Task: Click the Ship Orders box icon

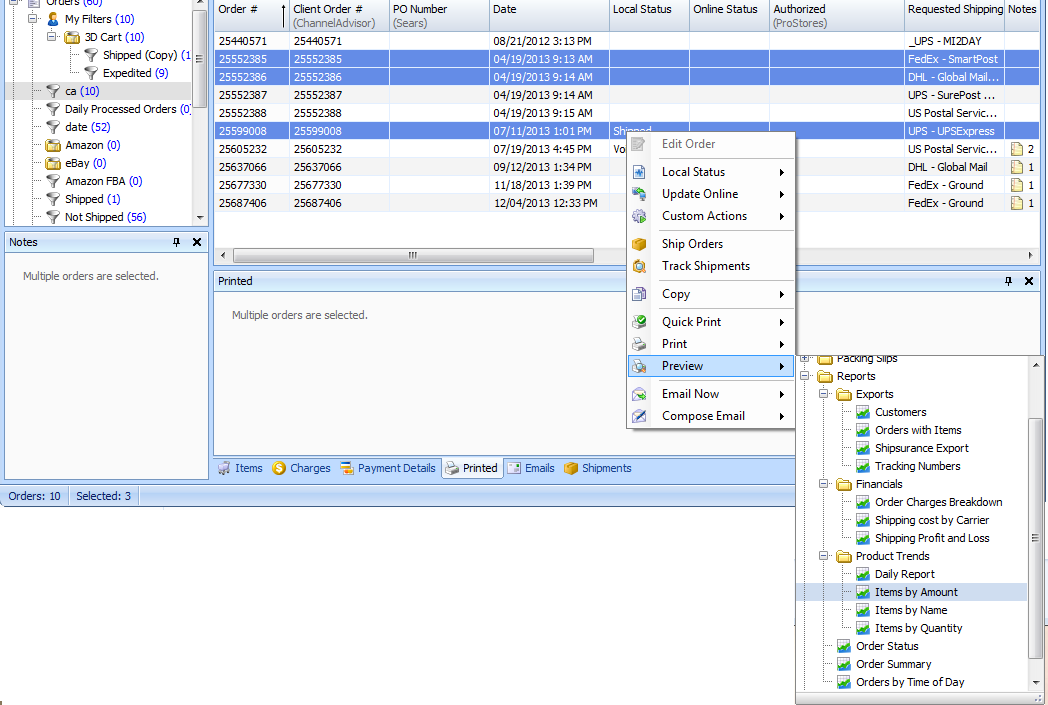Action: click(640, 244)
